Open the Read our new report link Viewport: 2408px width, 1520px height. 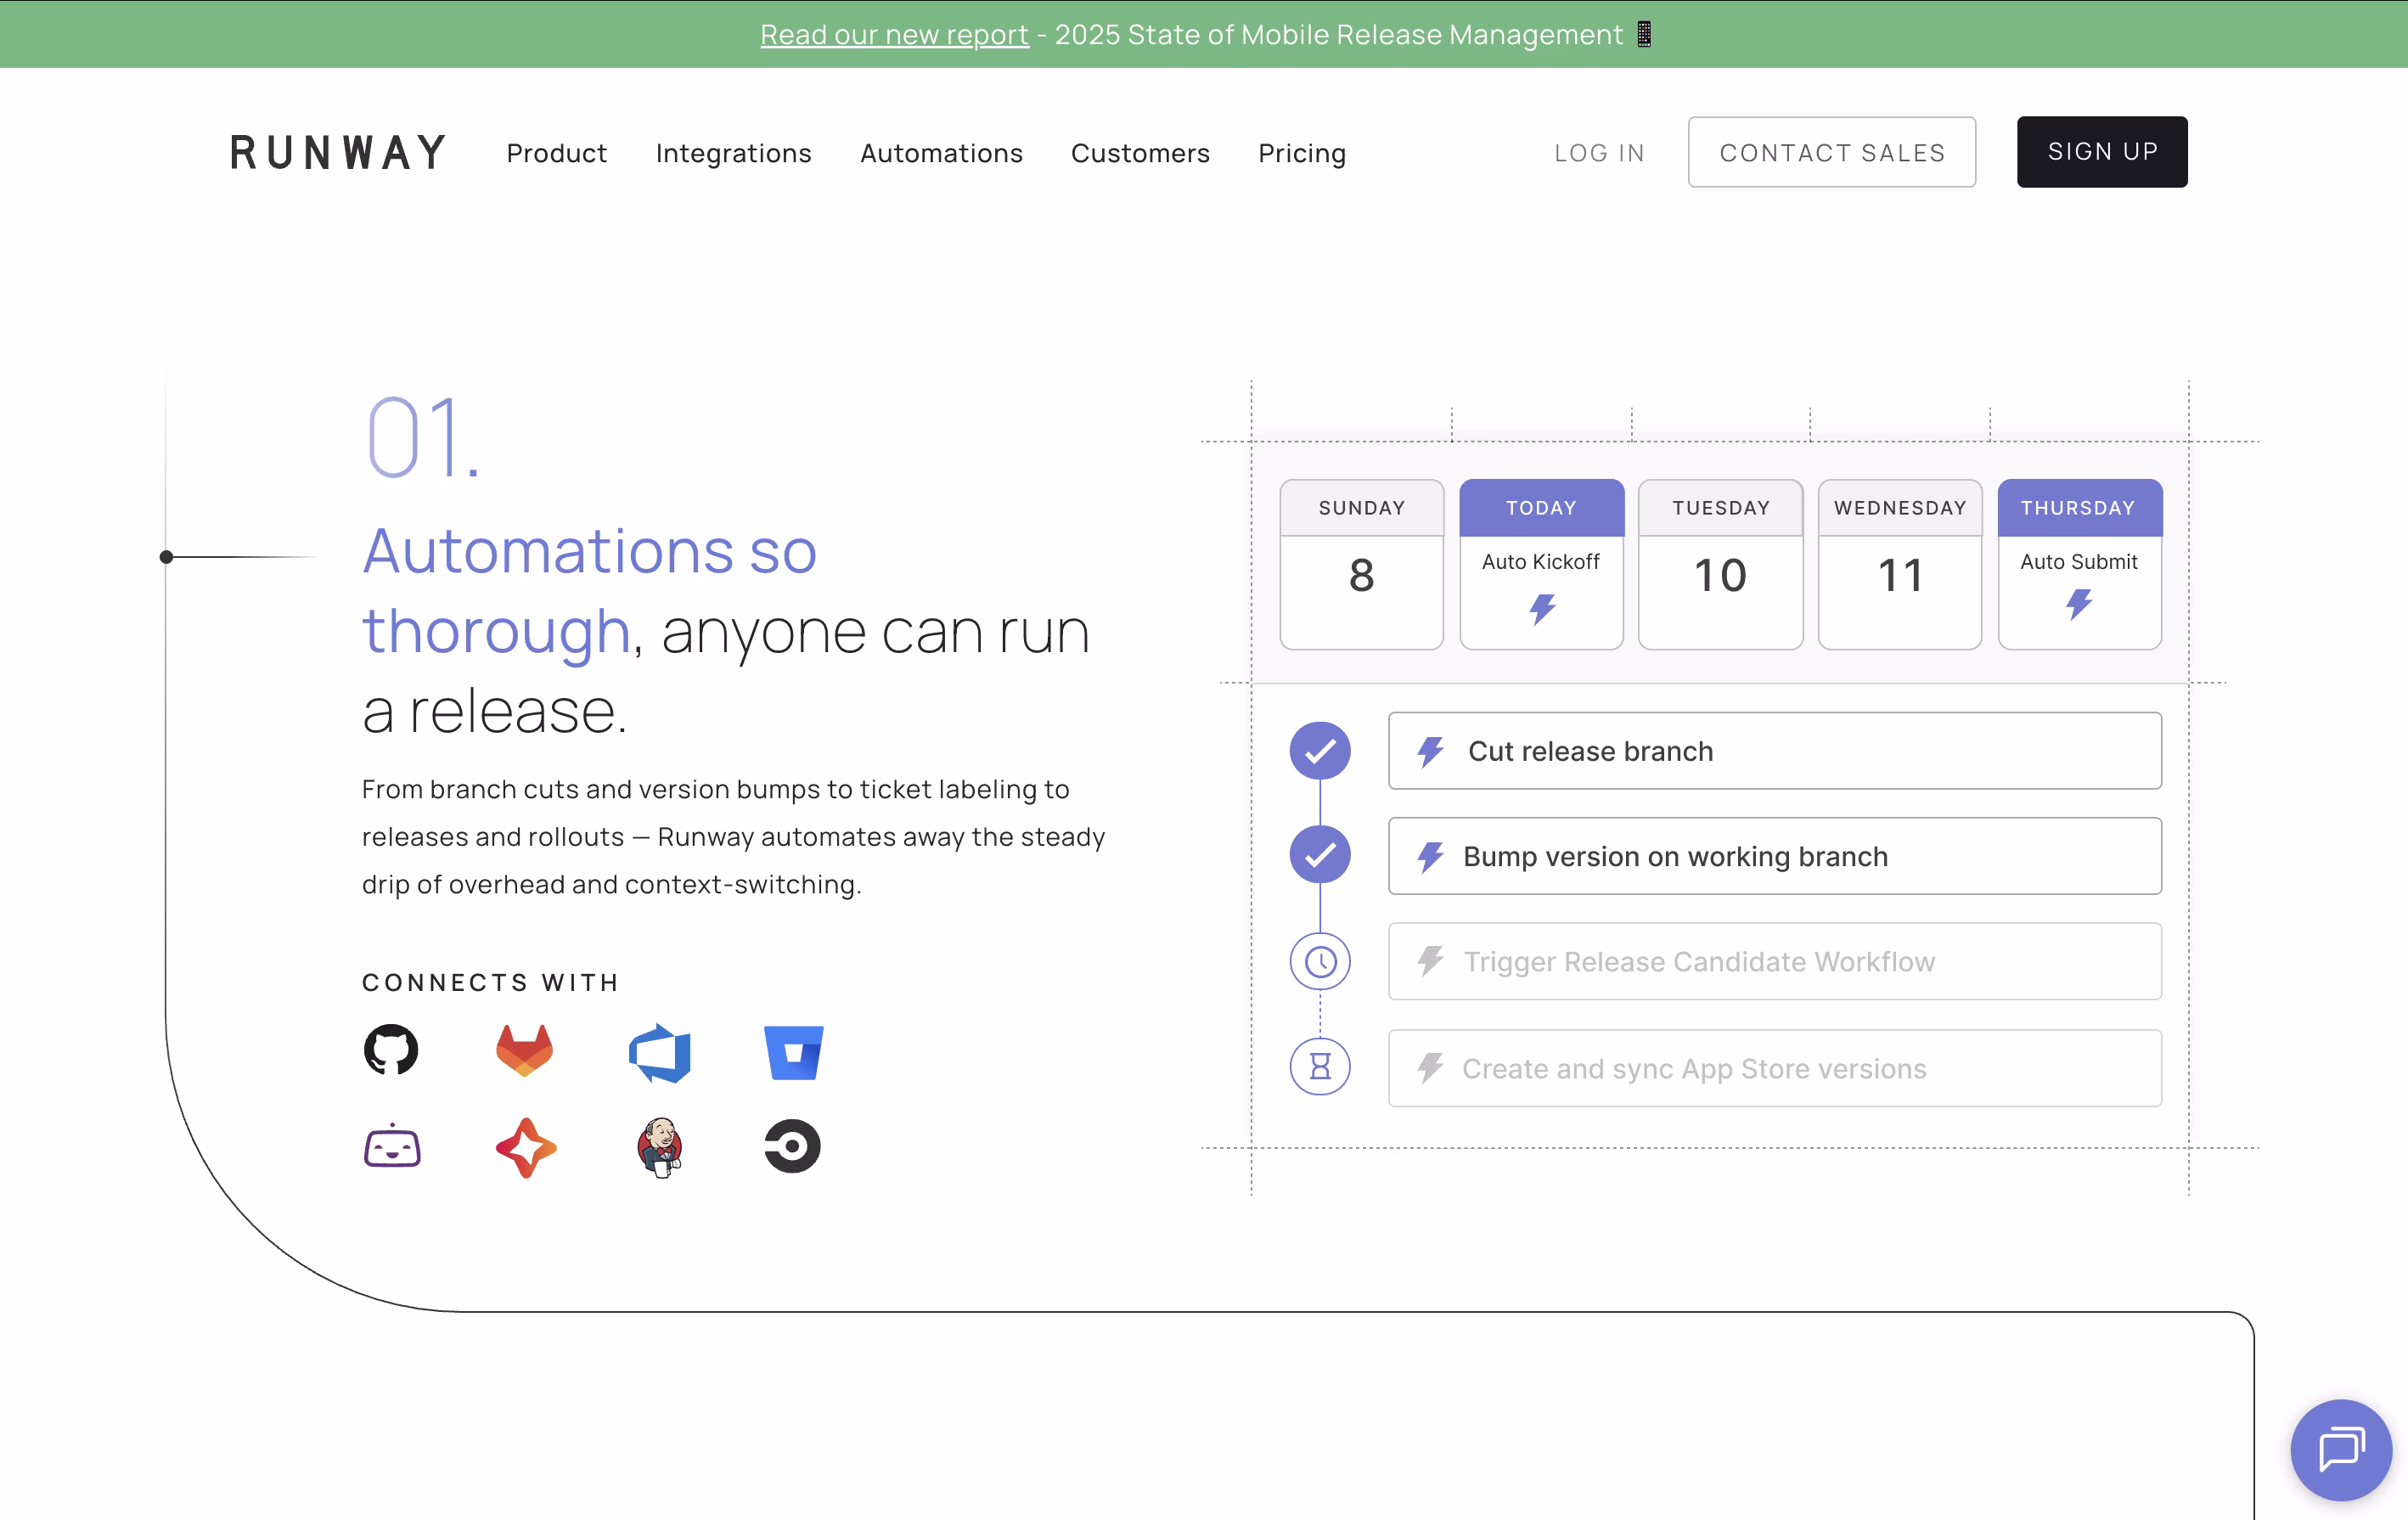click(x=894, y=34)
